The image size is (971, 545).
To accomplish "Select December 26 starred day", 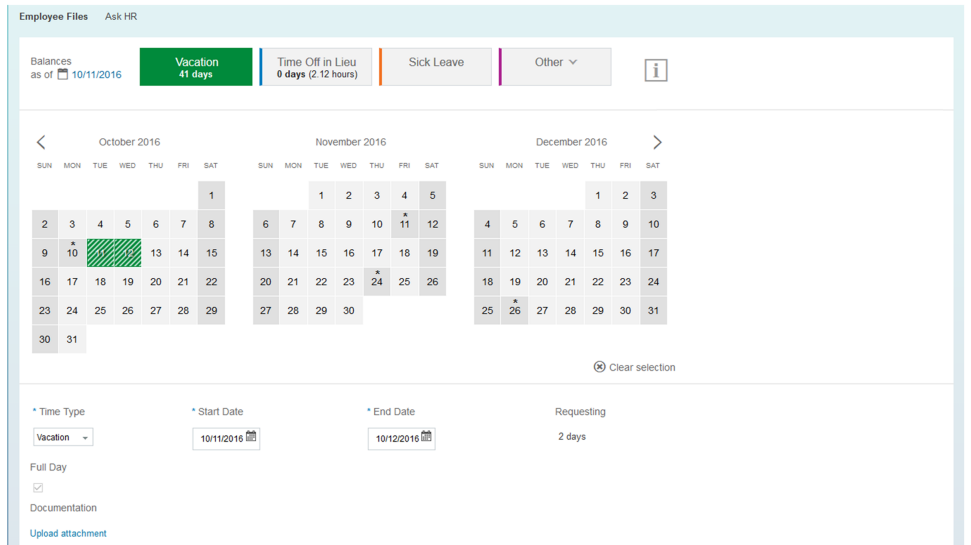I will pos(515,310).
